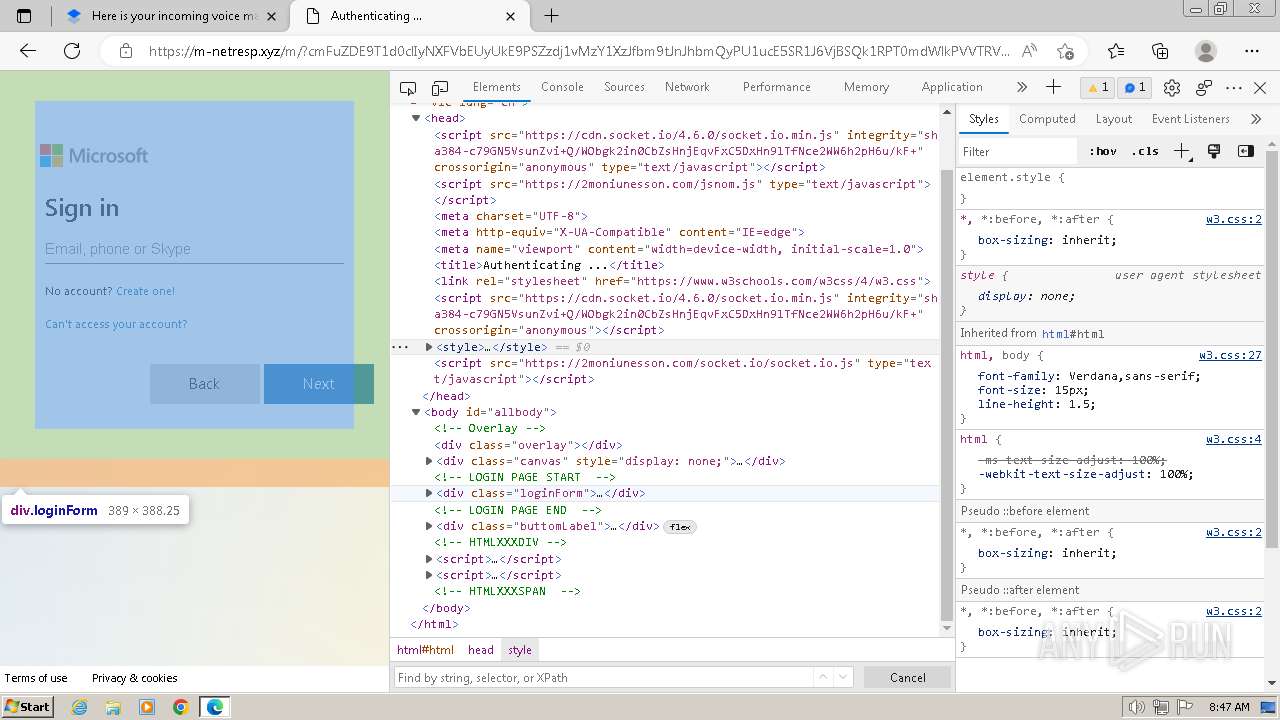
Task: Click the html#html breadcrumb
Action: click(425, 650)
